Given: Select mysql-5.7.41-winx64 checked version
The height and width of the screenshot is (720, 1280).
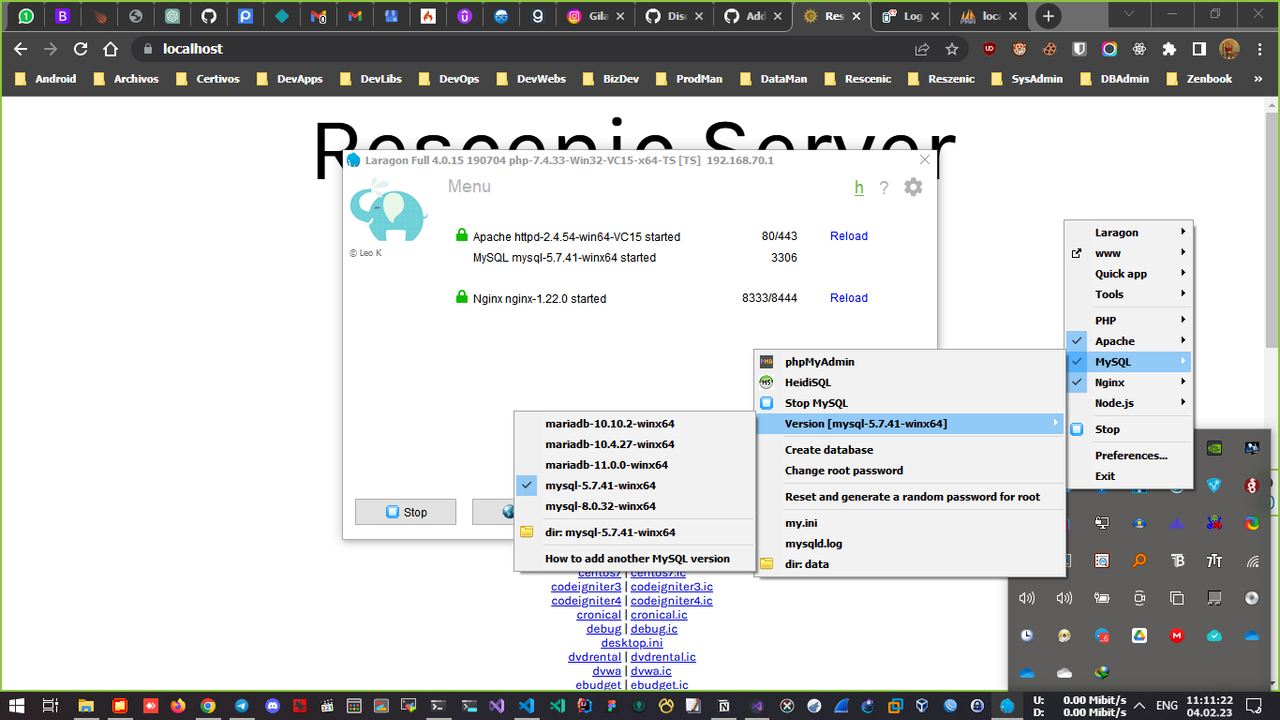Looking at the screenshot, I should [634, 485].
